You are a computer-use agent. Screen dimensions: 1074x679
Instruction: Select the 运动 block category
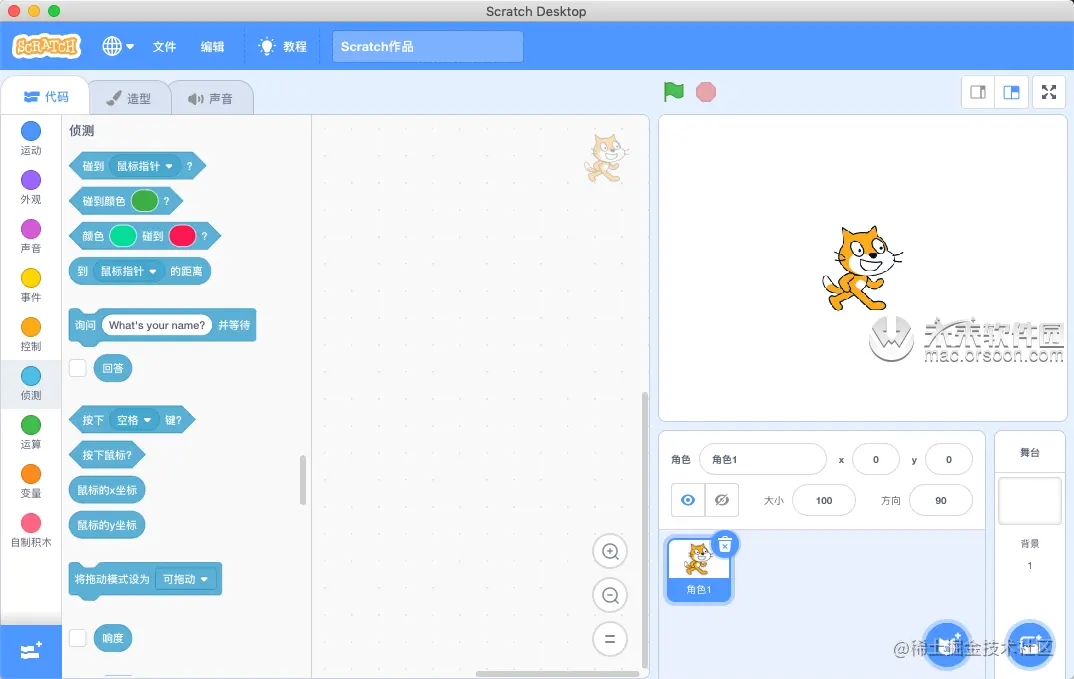coord(31,138)
